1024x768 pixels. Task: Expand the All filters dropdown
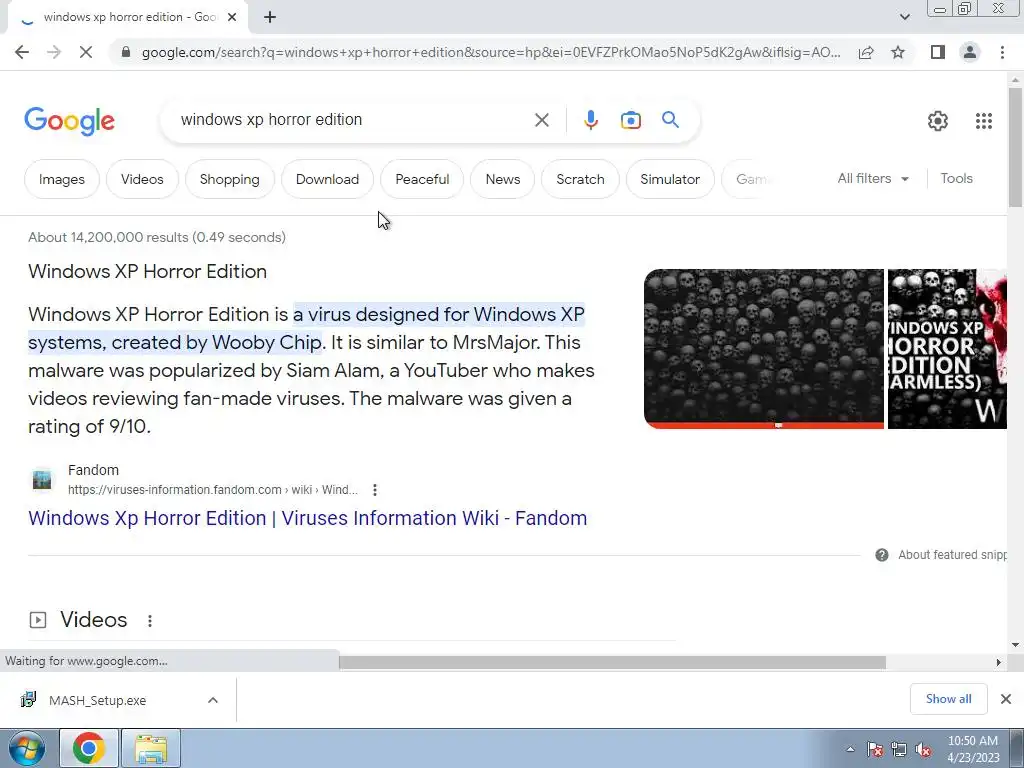tap(873, 178)
